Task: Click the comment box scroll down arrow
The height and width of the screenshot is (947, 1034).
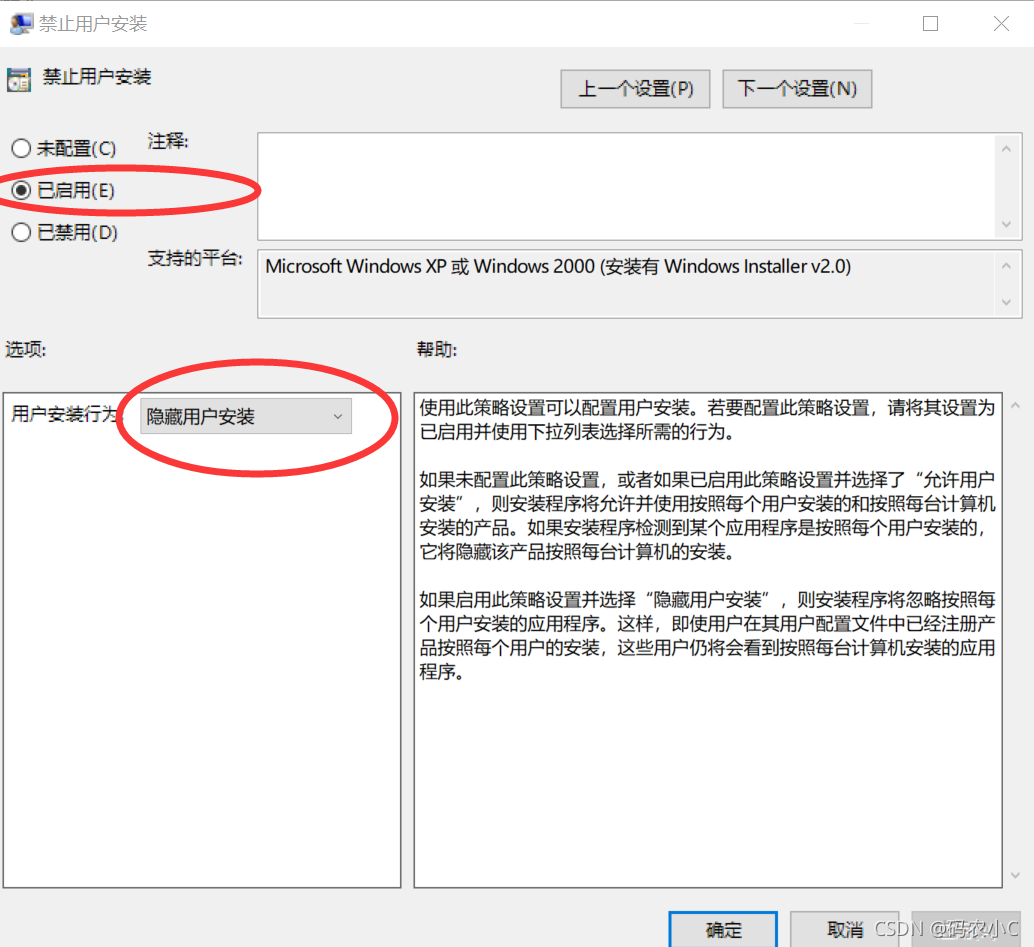Action: [x=1006, y=224]
